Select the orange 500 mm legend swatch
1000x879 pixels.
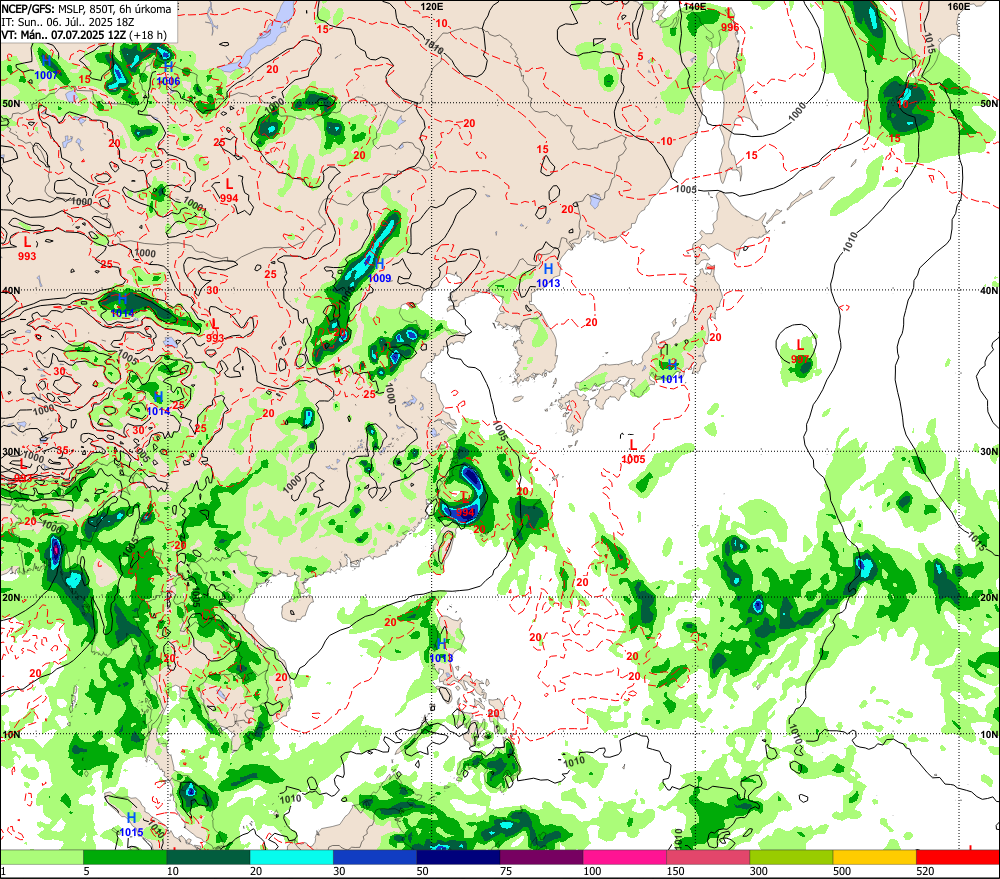click(874, 857)
